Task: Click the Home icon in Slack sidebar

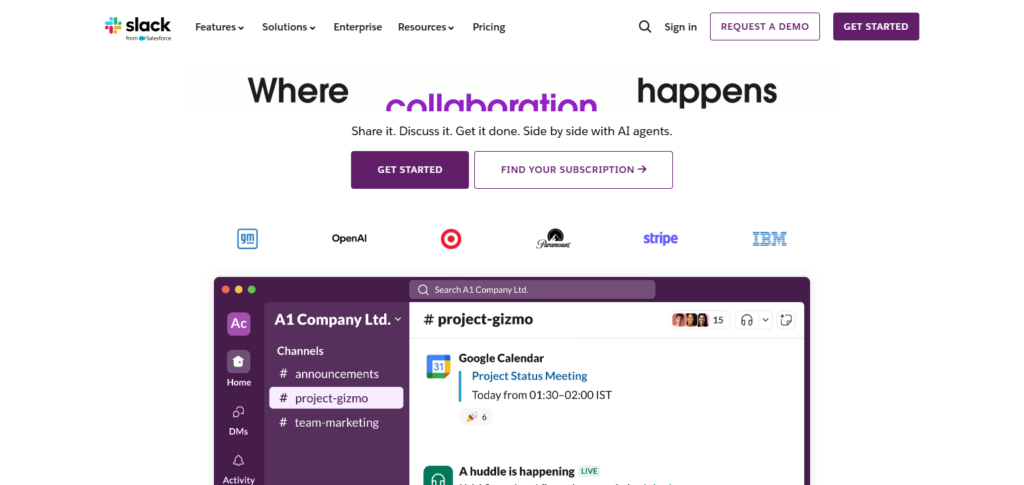Action: [238, 362]
